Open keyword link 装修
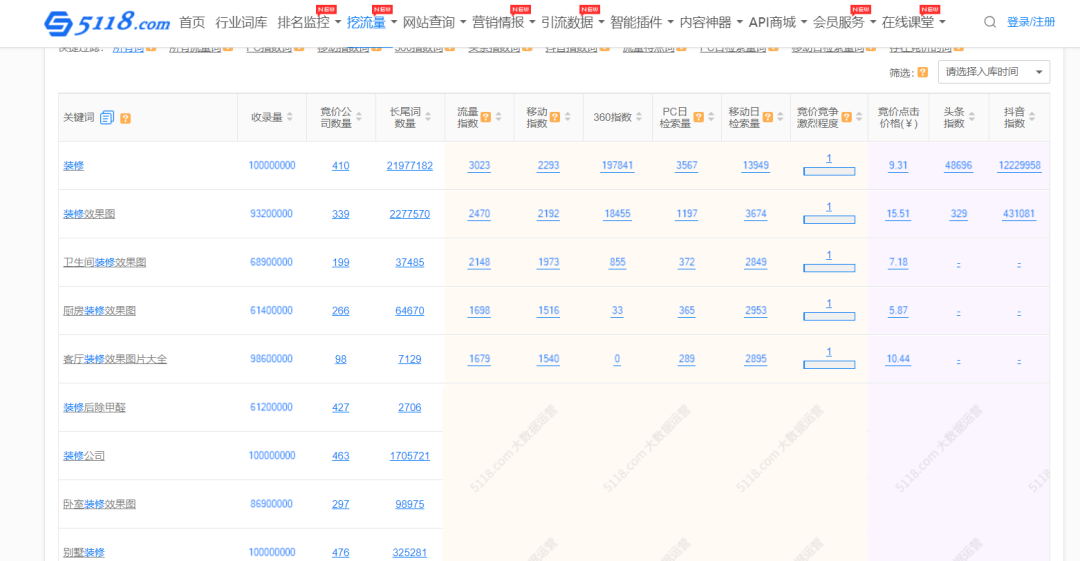 [74, 165]
